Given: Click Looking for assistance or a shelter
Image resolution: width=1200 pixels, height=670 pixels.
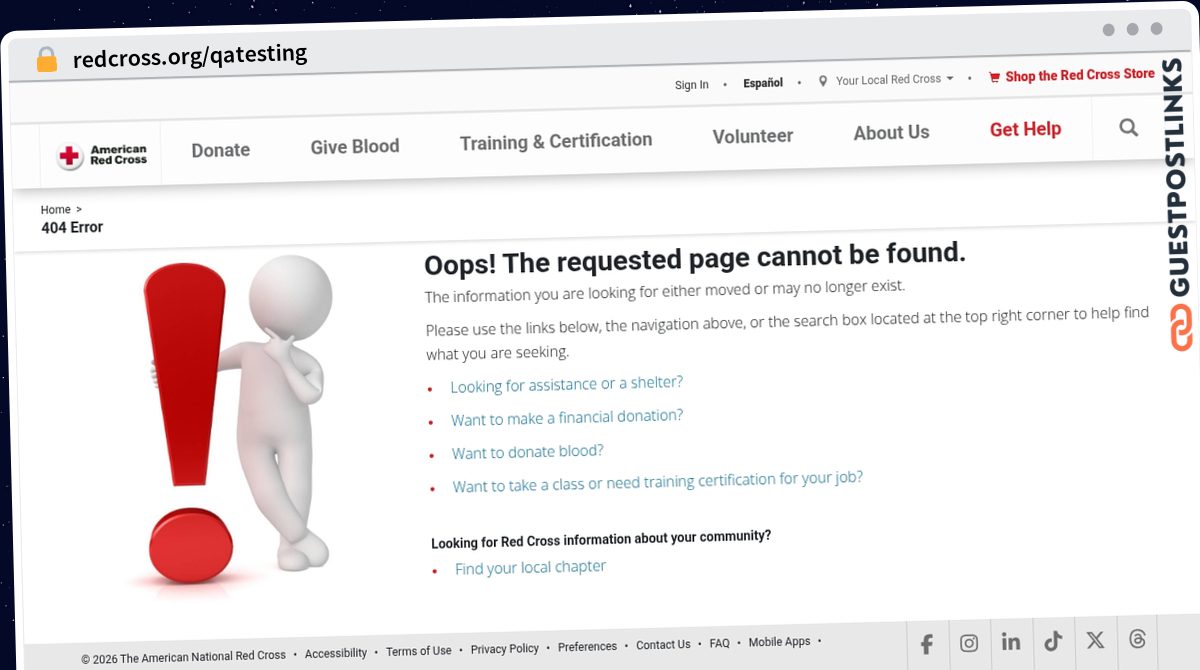Looking at the screenshot, I should [x=567, y=385].
